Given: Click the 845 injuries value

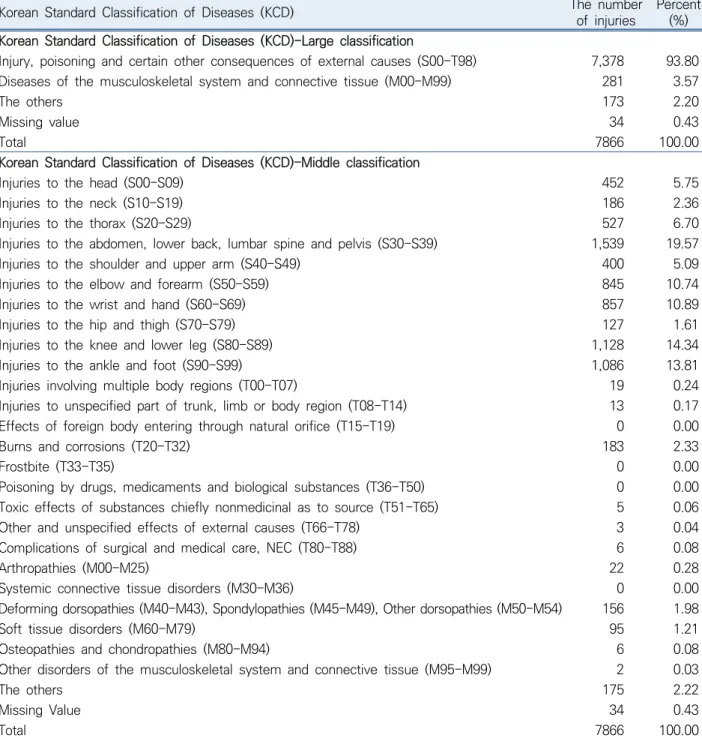Looking at the screenshot, I should (613, 284).
